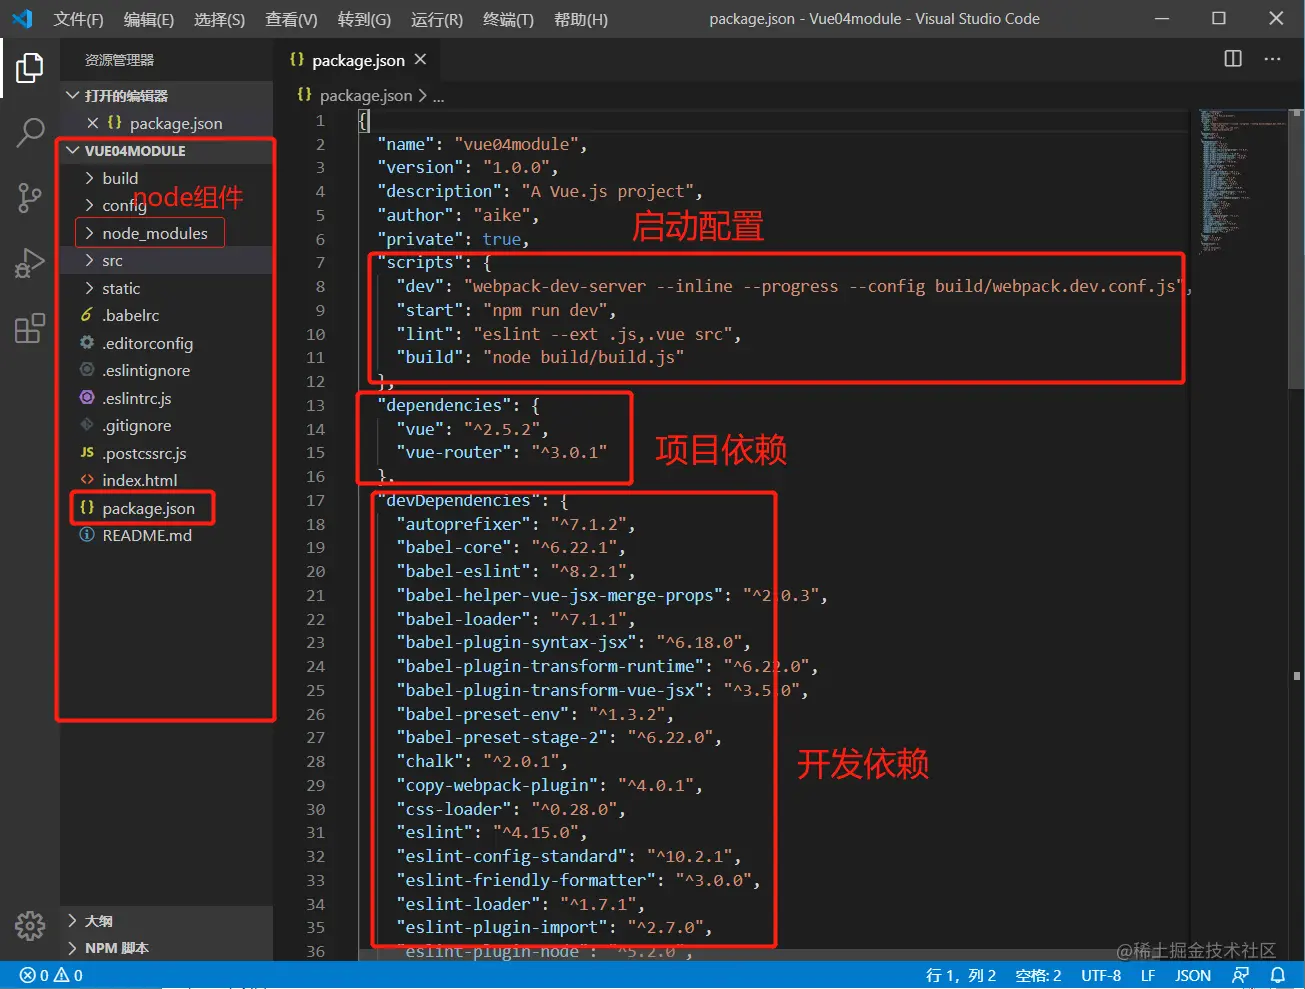The width and height of the screenshot is (1305, 989).
Task: Click the VS Code logo icon
Action: (x=22, y=19)
